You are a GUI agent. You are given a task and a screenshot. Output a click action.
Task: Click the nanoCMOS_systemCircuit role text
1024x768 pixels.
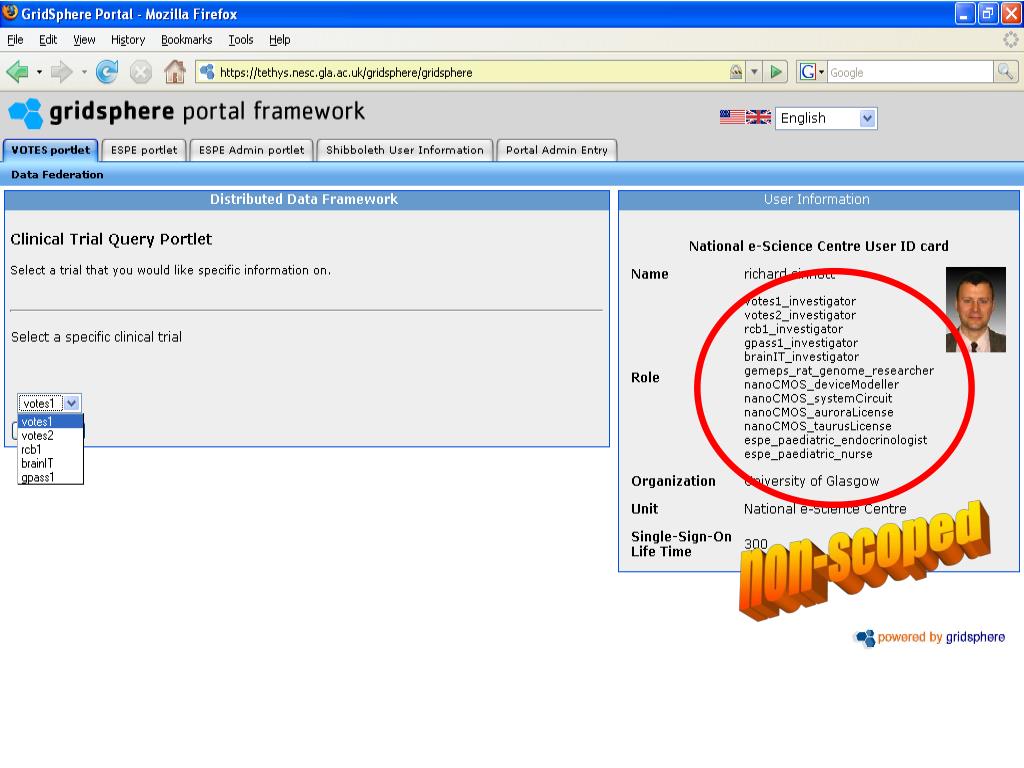click(818, 398)
